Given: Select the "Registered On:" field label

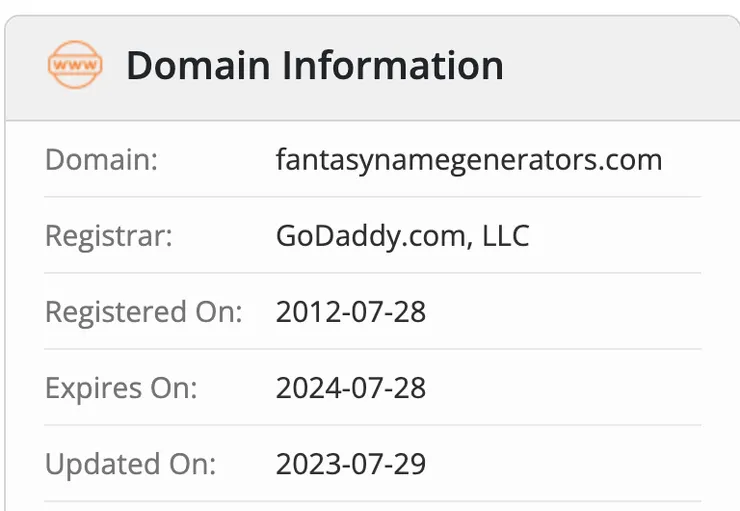Looking at the screenshot, I should (x=144, y=312).
